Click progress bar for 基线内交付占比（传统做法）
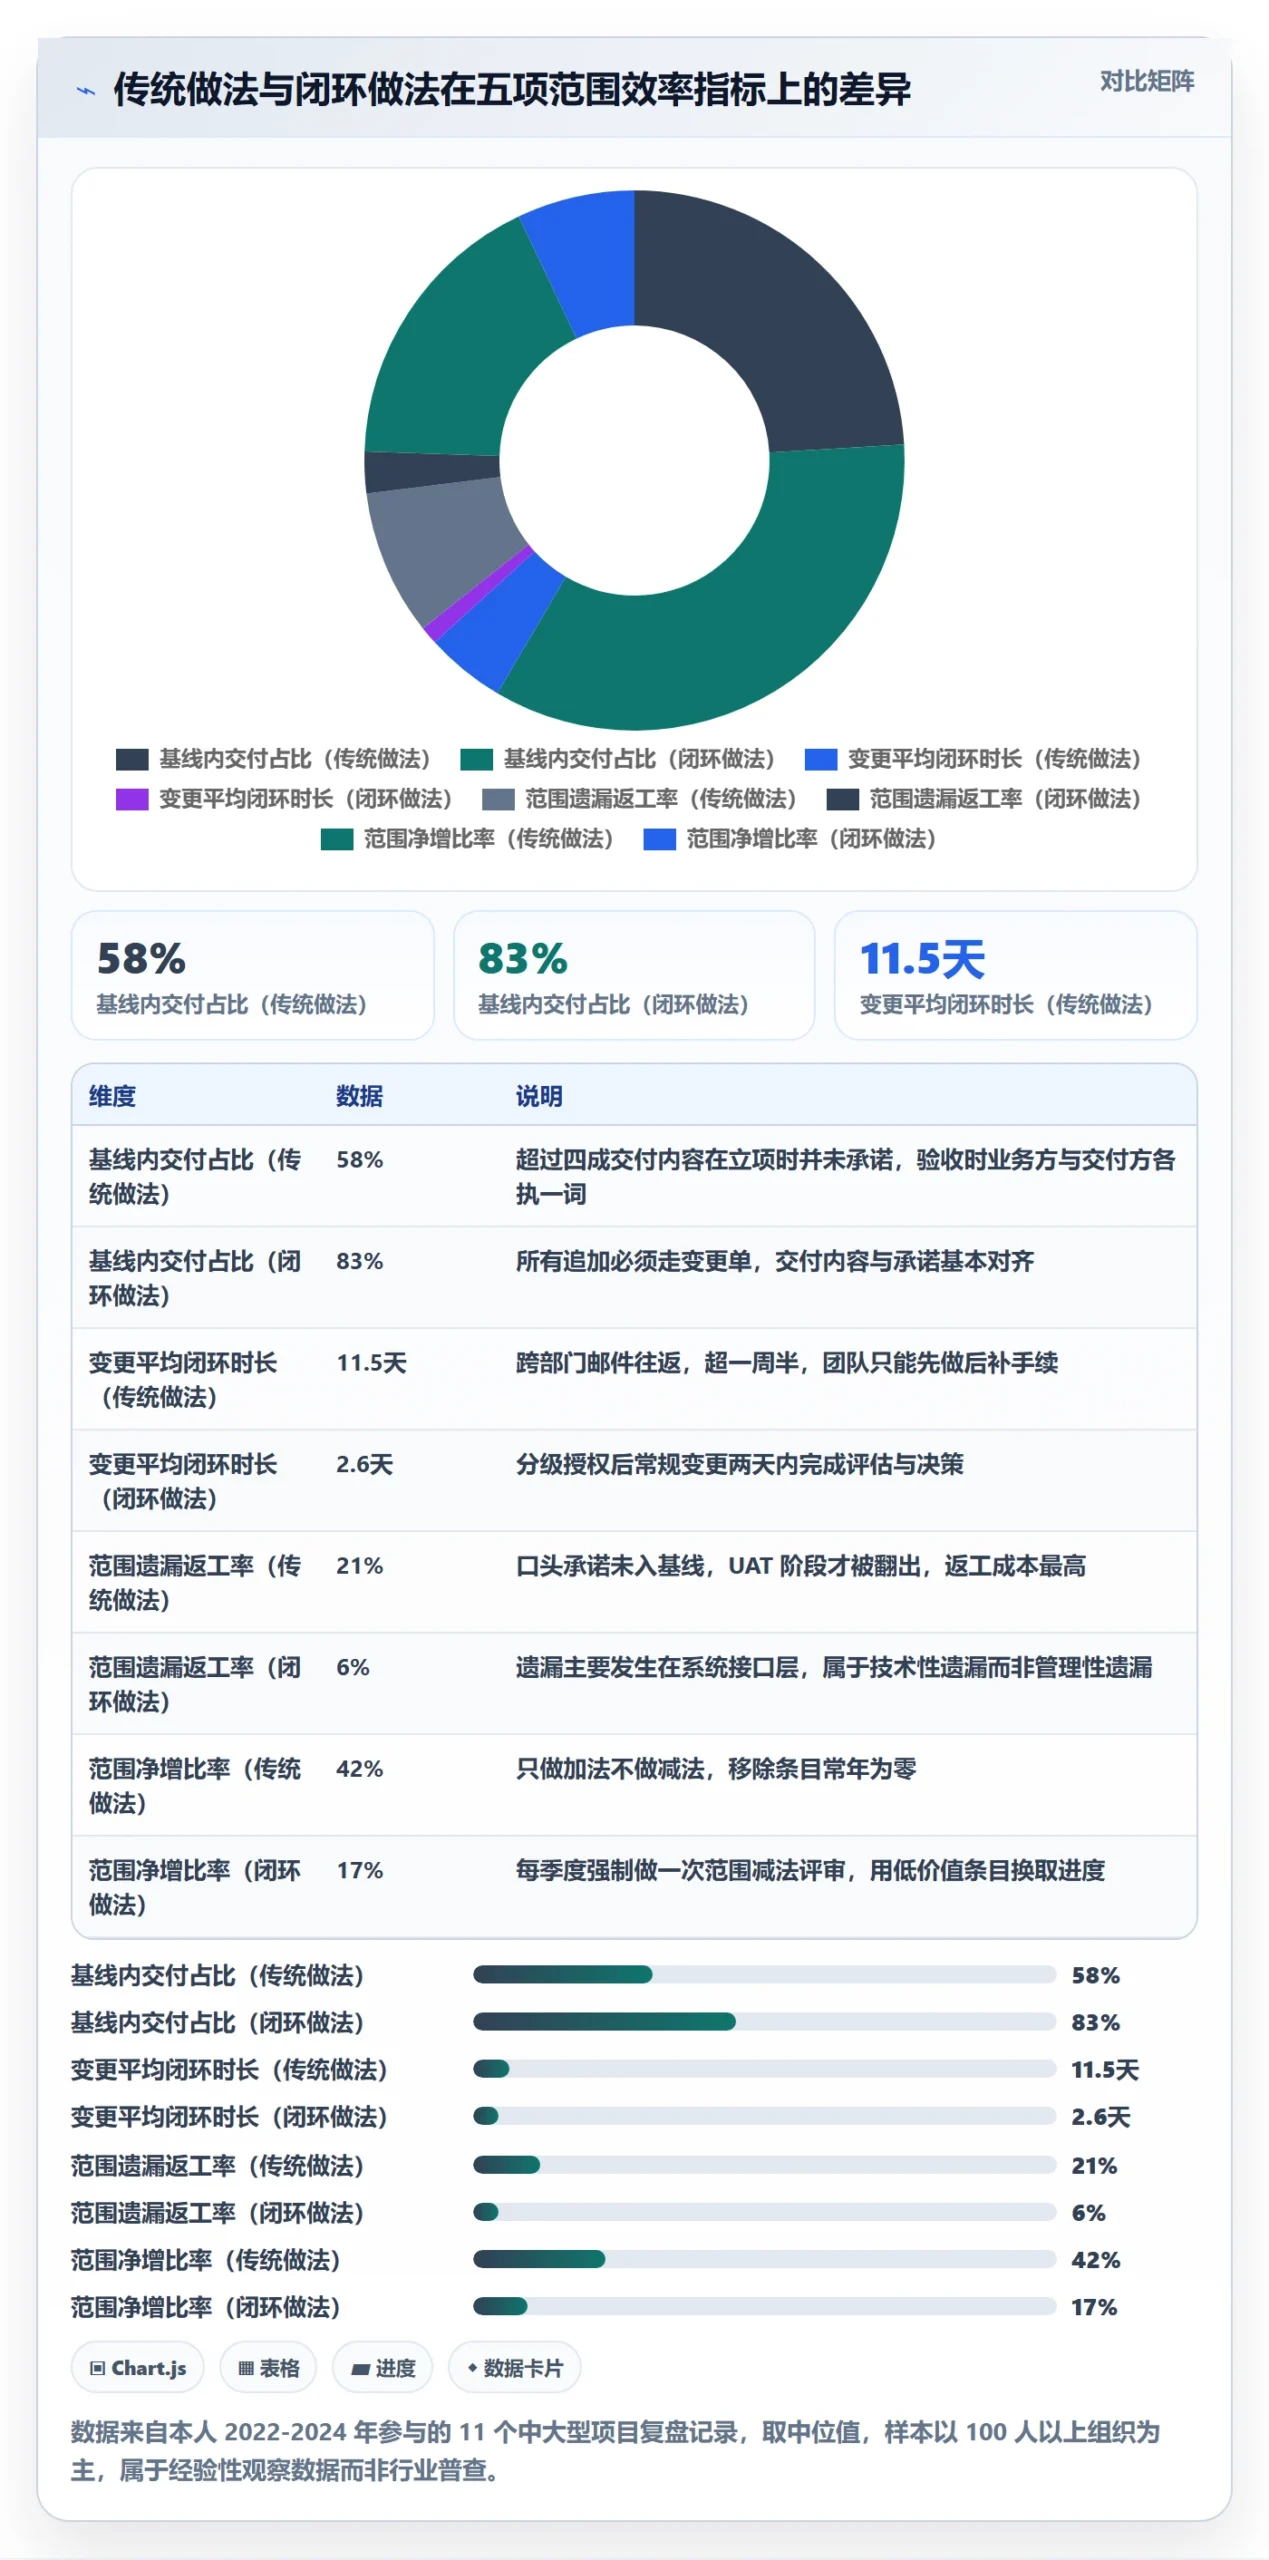 coord(765,1974)
